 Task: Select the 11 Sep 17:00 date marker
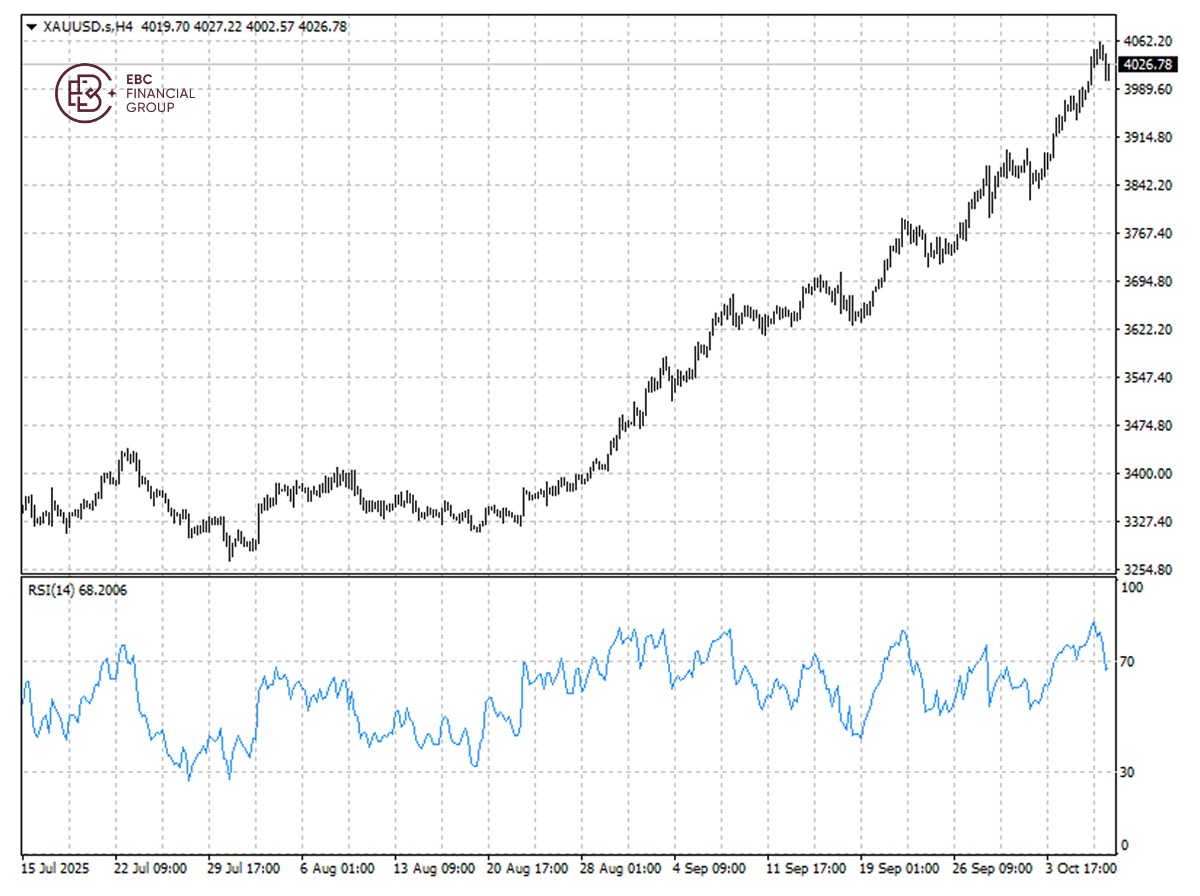(805, 868)
